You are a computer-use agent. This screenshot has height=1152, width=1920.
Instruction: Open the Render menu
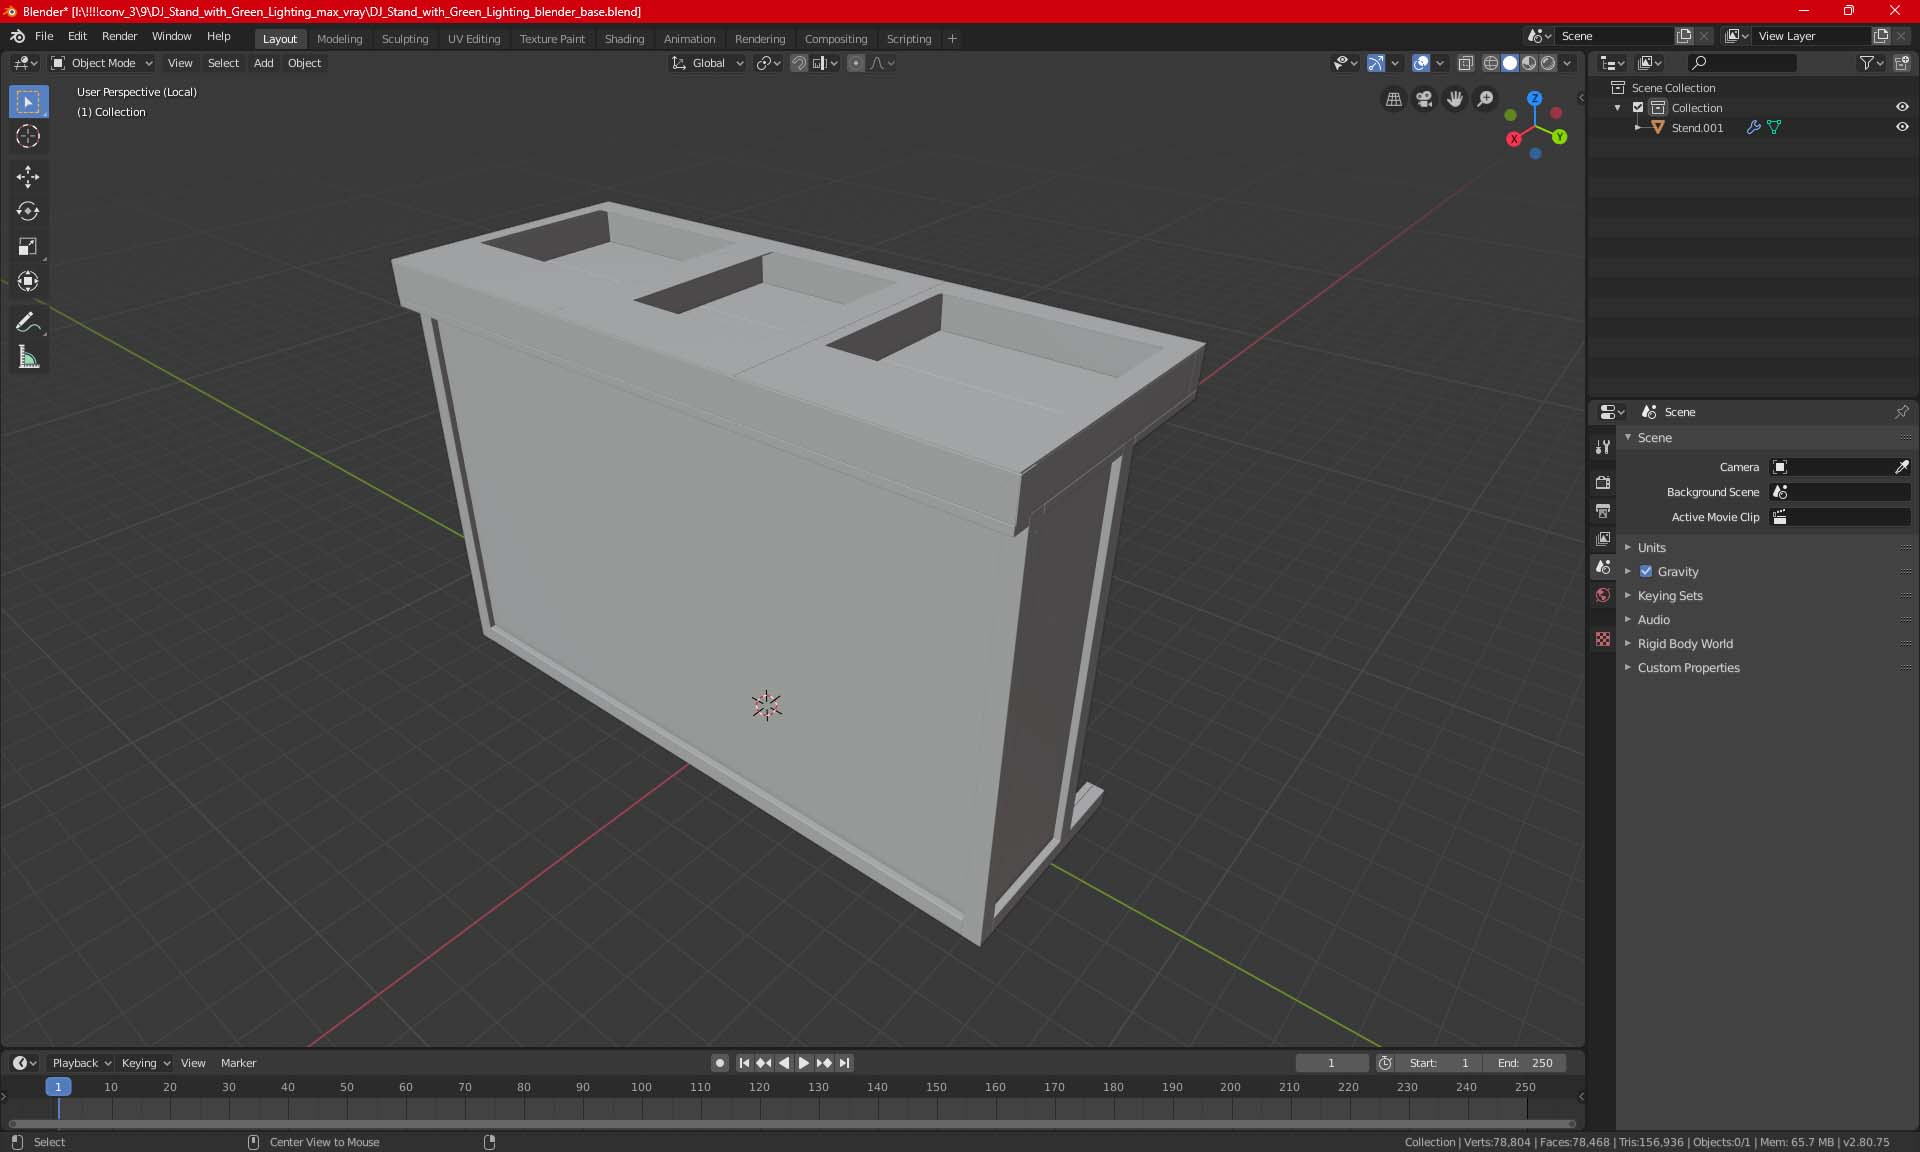click(119, 36)
